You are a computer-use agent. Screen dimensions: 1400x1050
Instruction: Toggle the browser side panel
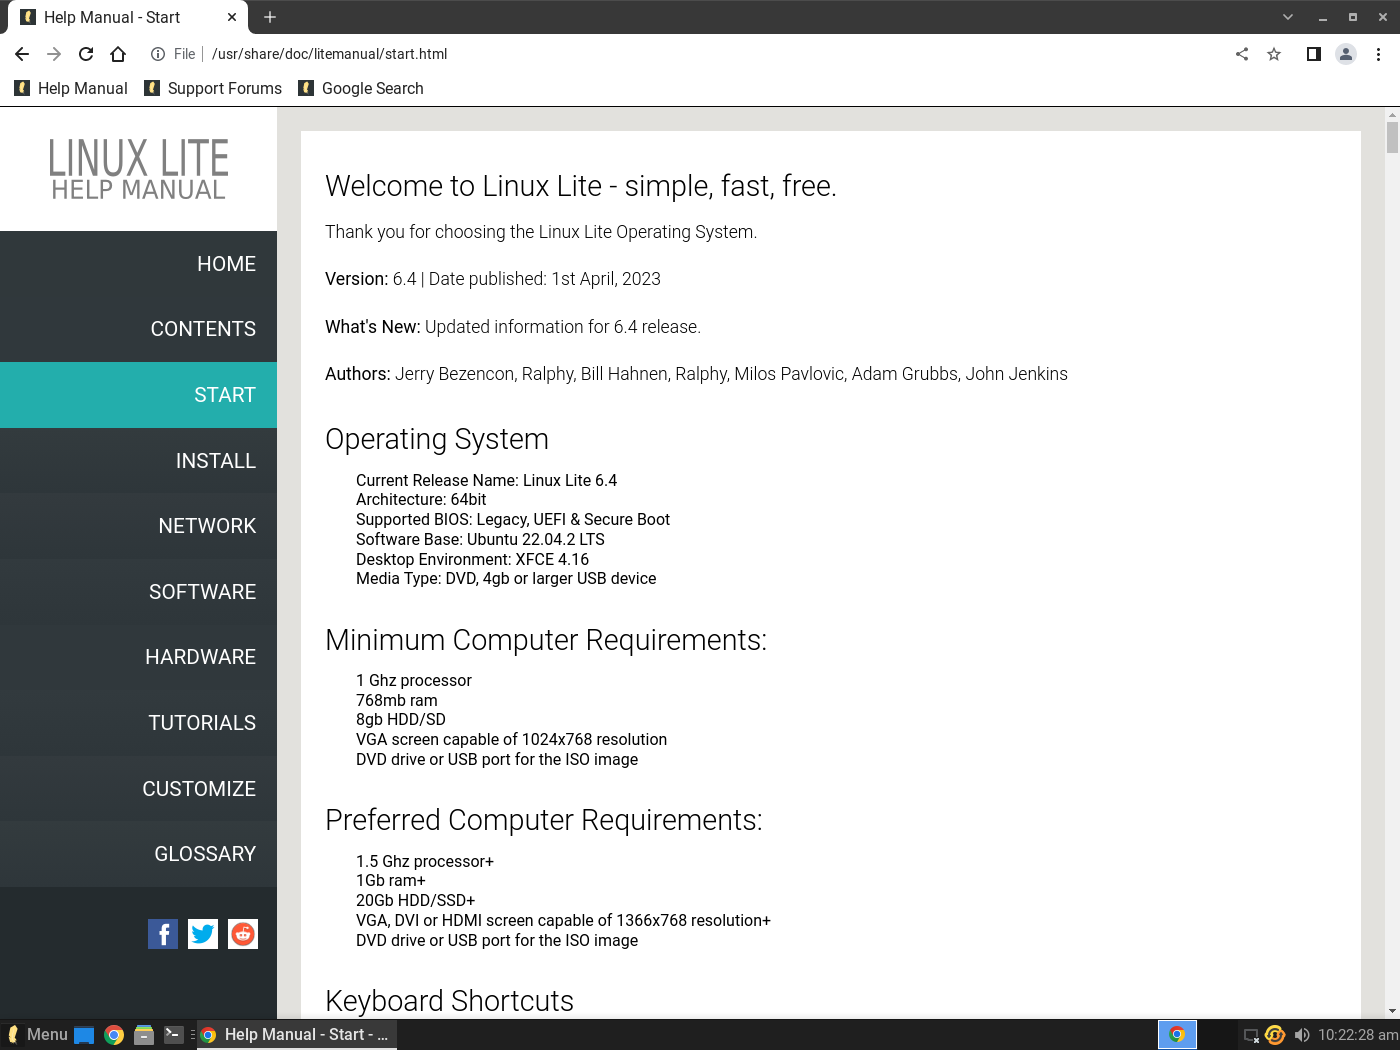pos(1313,54)
